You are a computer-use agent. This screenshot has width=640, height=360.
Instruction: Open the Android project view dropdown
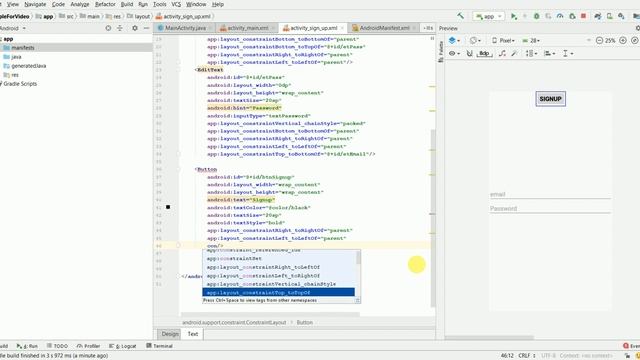[x=13, y=28]
